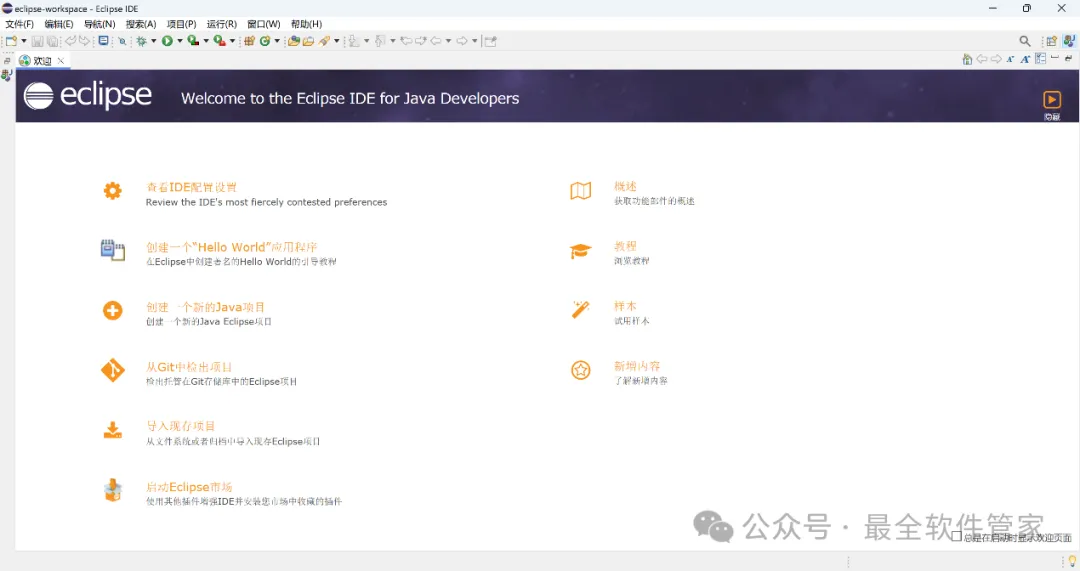This screenshot has width=1080, height=571.
Task: Click the Save All toolbar icon
Action: 52,41
